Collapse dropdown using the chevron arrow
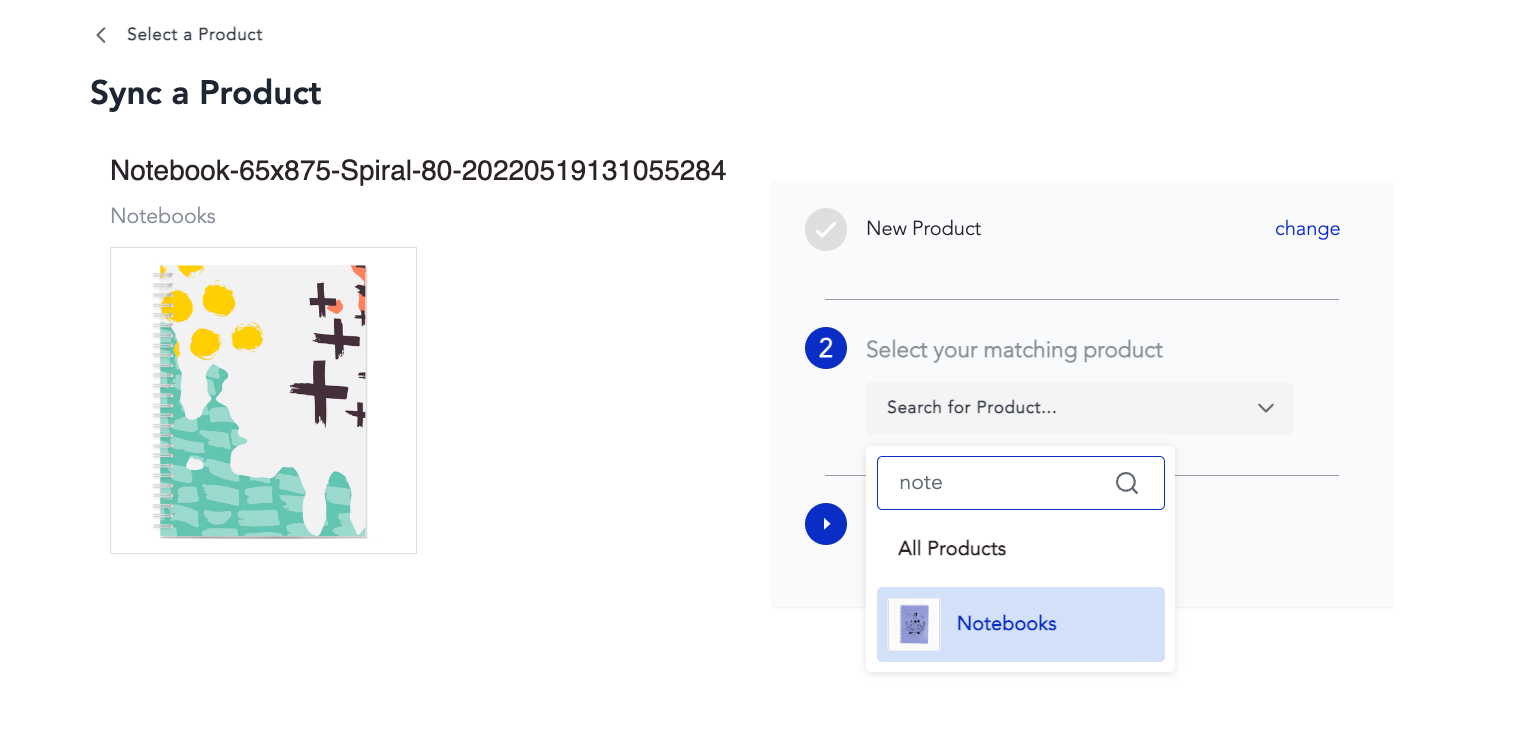The width and height of the screenshot is (1530, 756). point(1266,408)
